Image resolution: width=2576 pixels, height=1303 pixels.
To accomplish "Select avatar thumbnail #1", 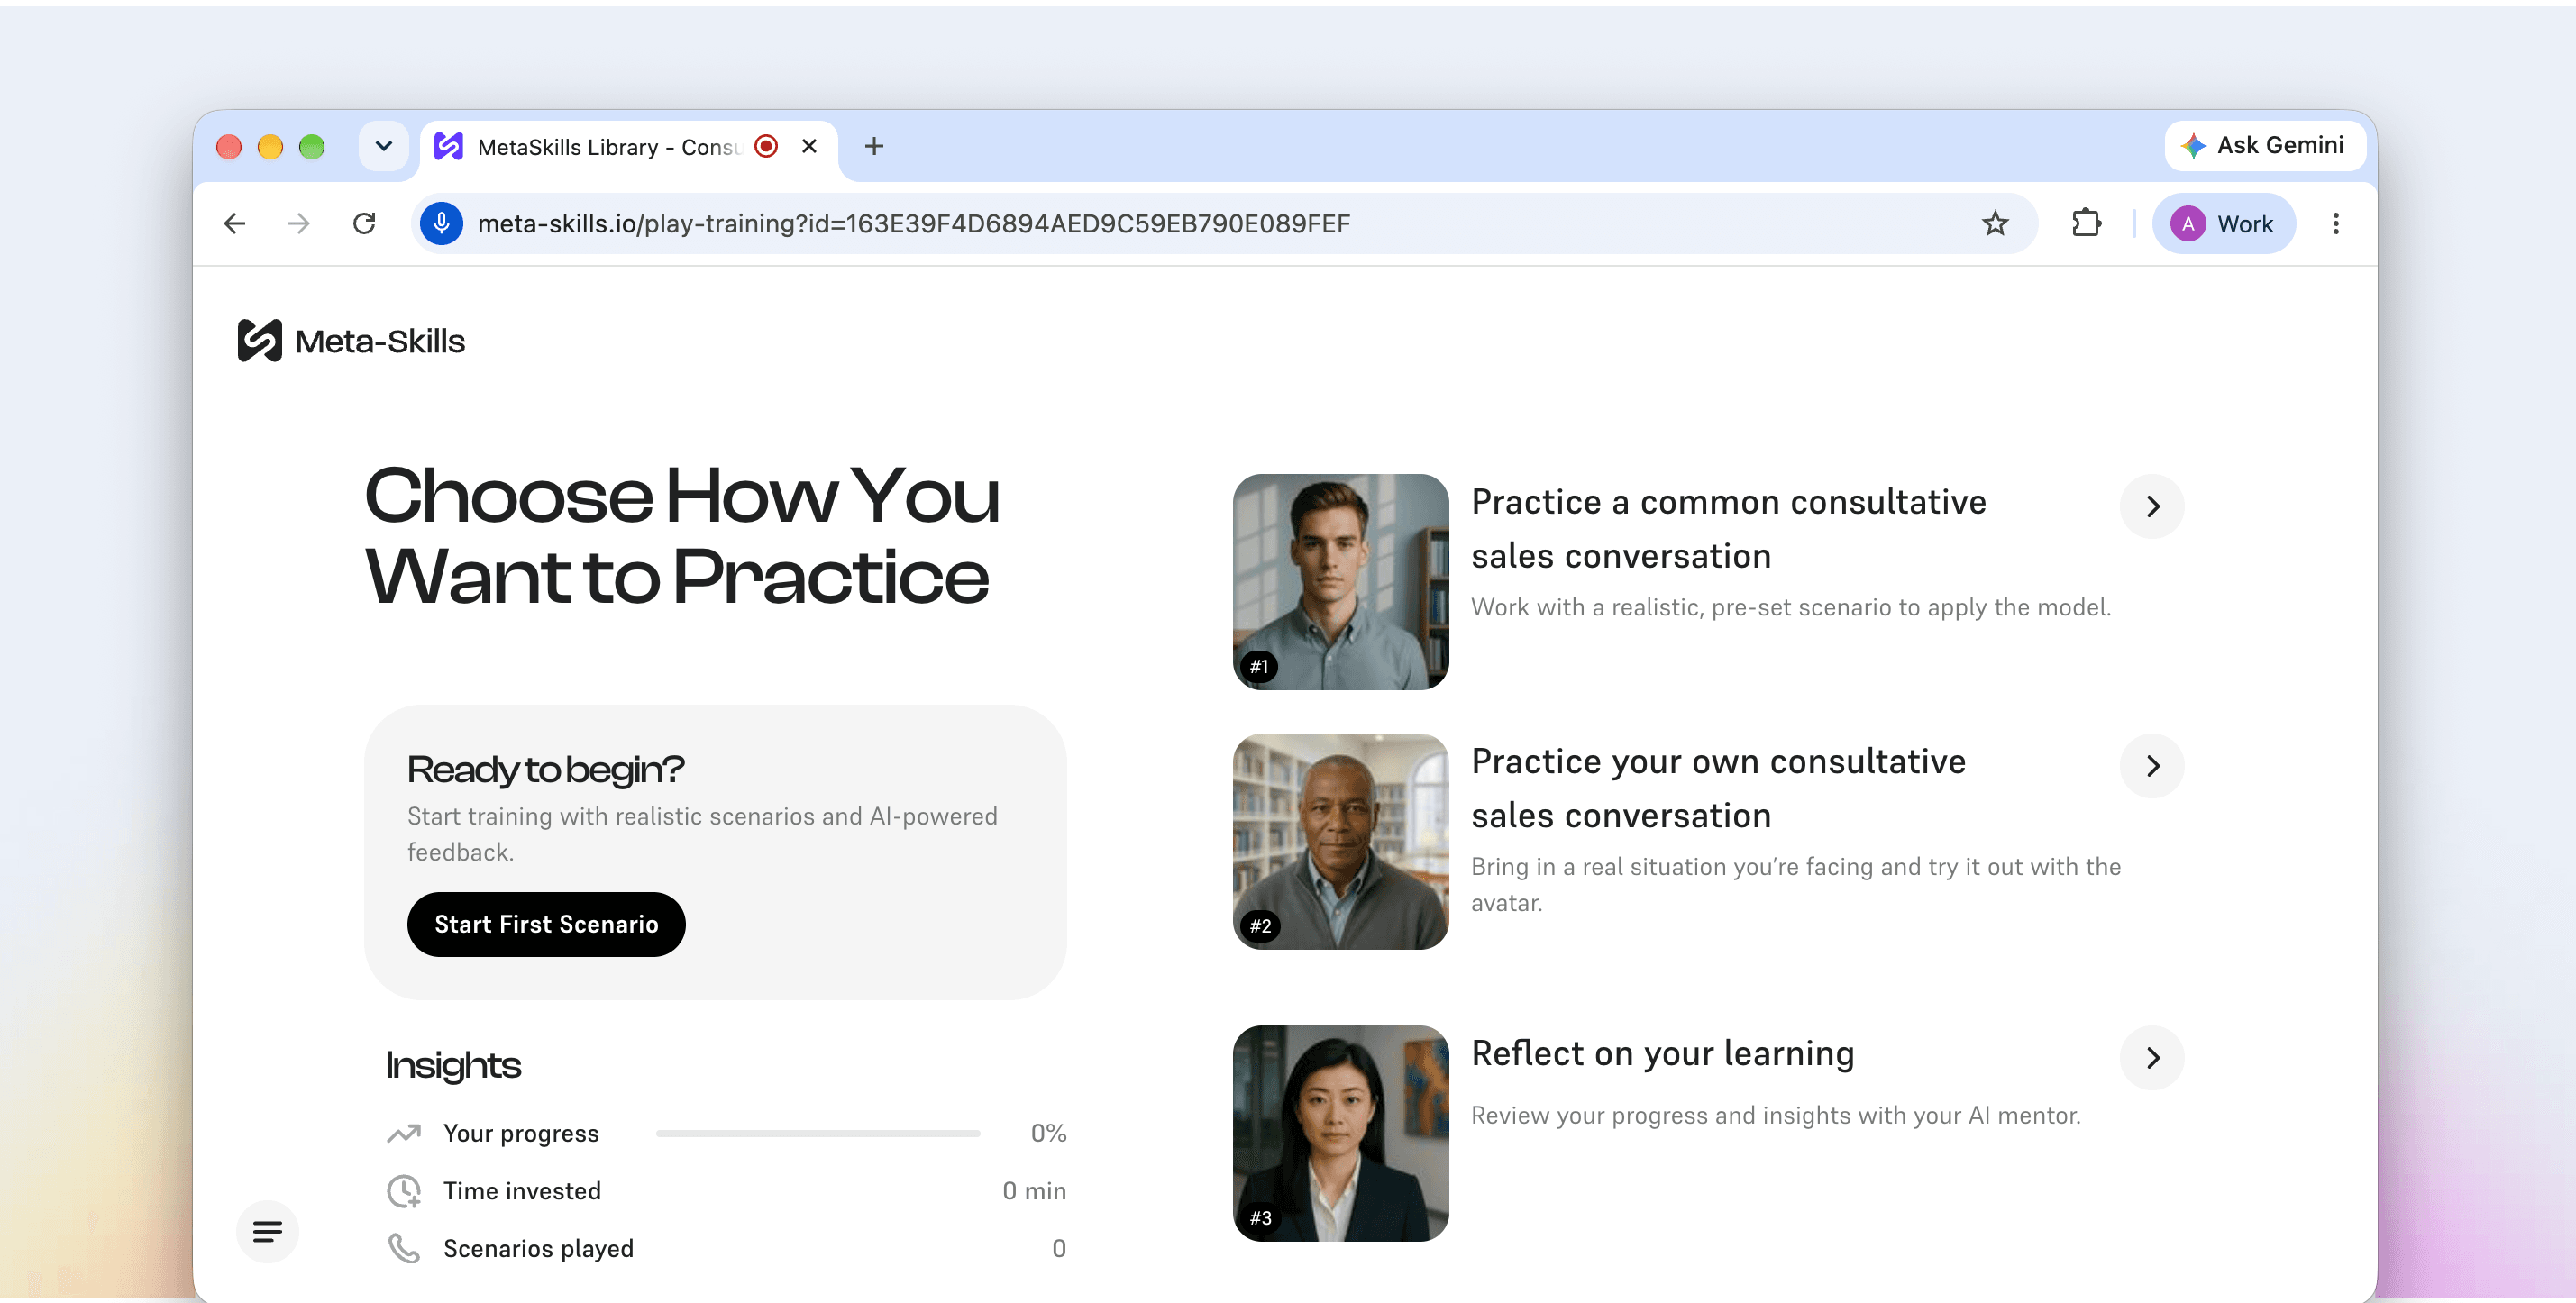I will tap(1340, 582).
